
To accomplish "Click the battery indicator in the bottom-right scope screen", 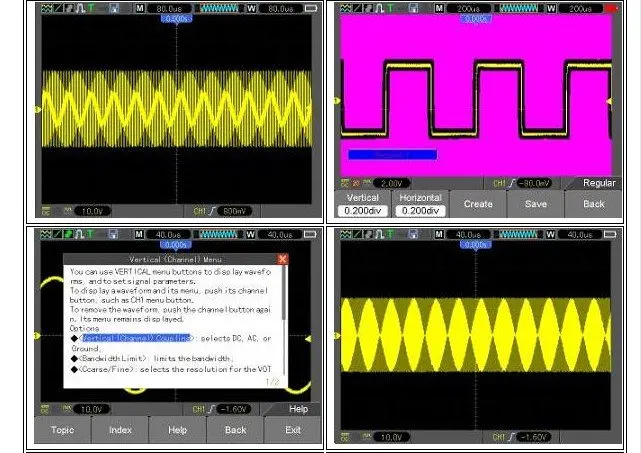I will click(610, 234).
